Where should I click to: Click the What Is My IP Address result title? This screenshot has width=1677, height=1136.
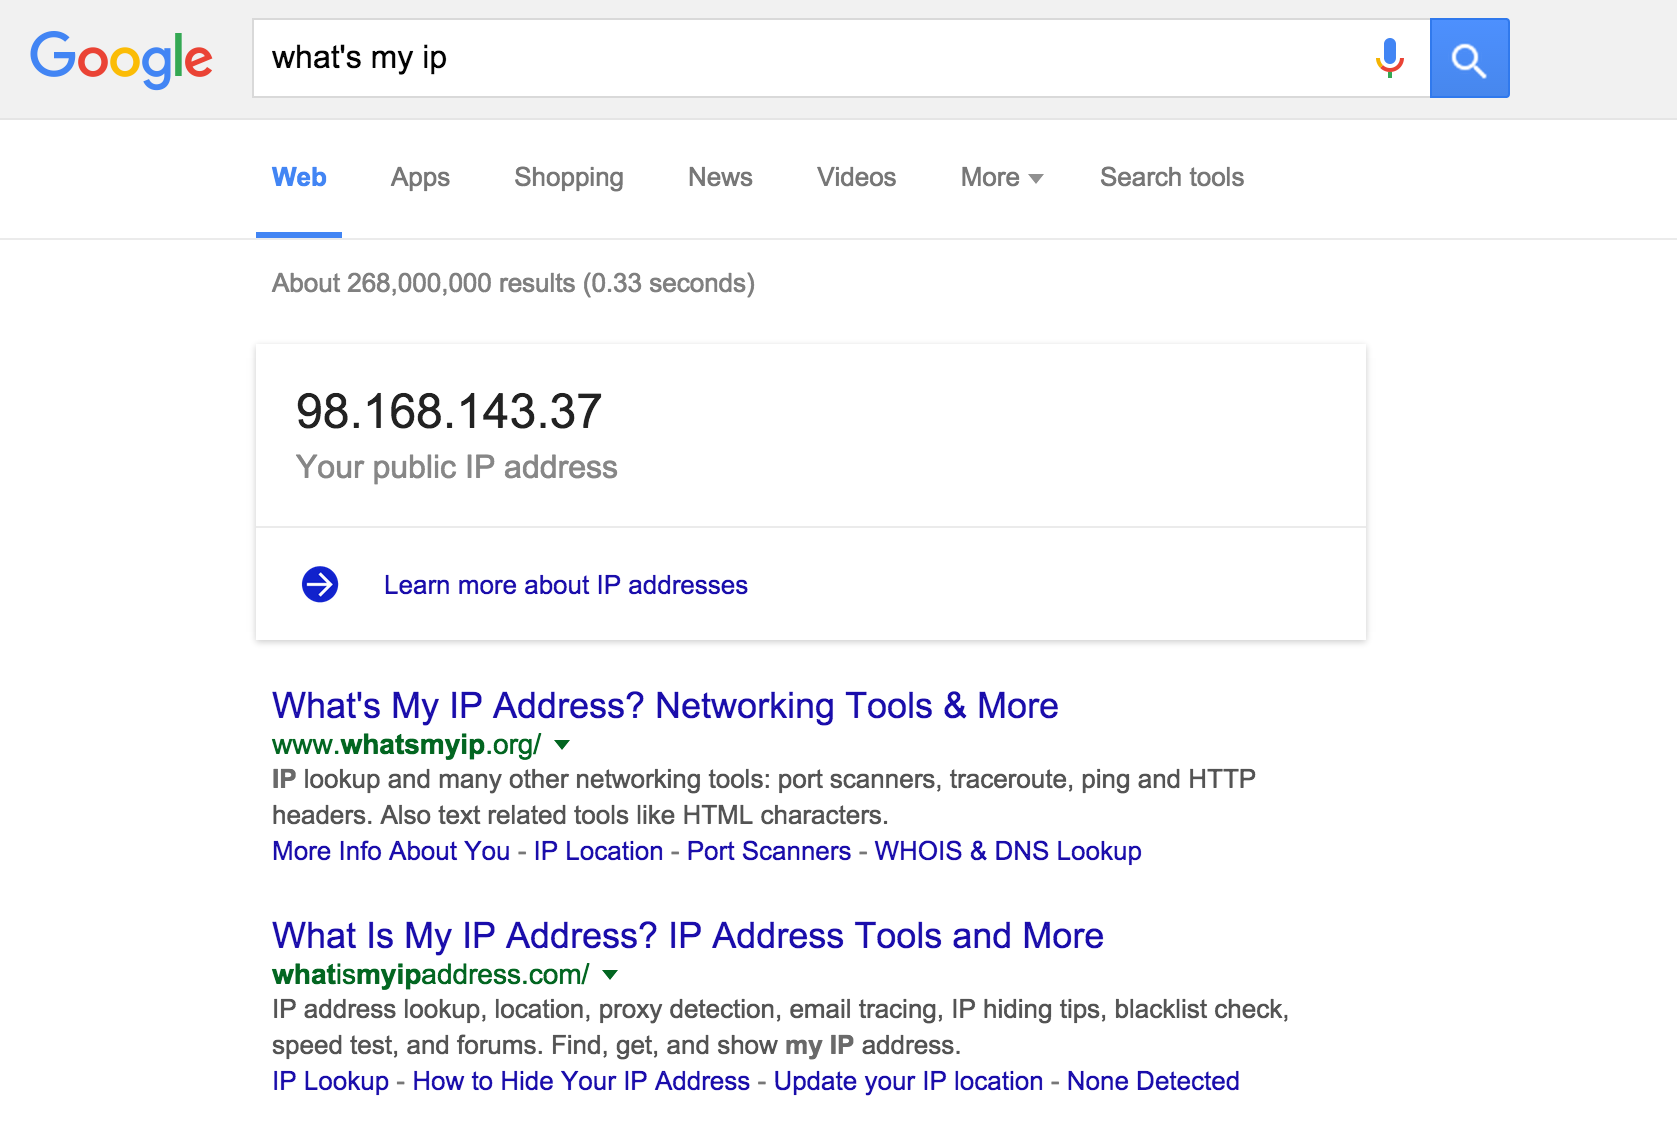tap(687, 936)
